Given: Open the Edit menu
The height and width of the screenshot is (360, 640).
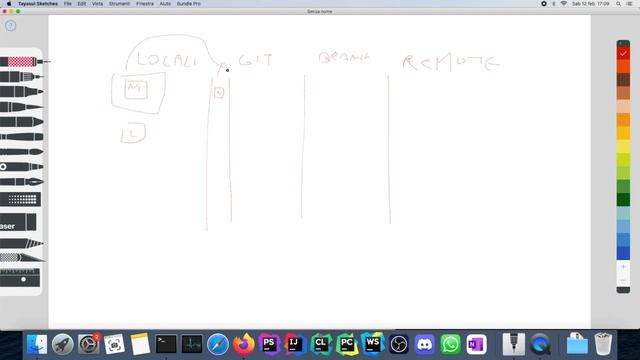Looking at the screenshot, I should pos(82,4).
